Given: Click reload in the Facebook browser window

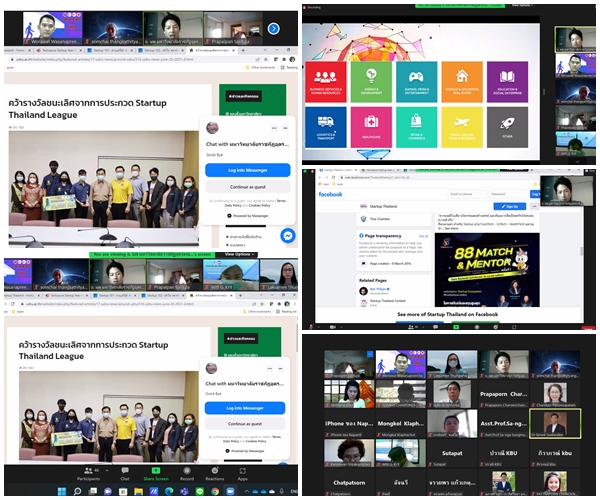Looking at the screenshot, I should point(333,178).
